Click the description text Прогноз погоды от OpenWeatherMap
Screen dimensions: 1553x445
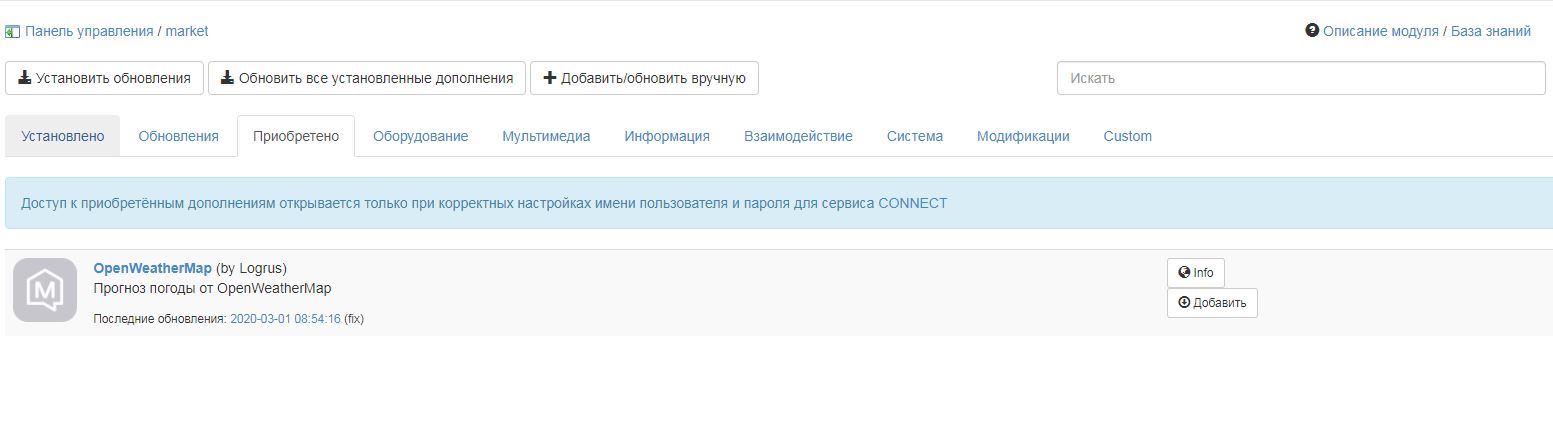click(212, 288)
